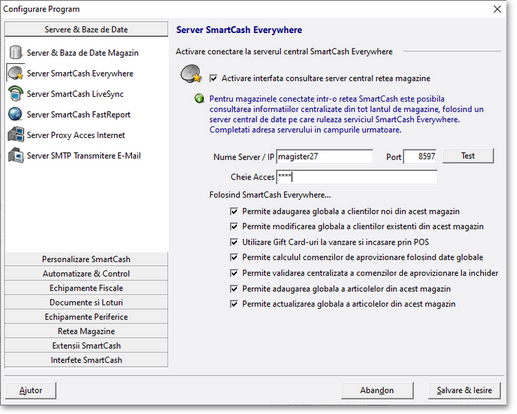Expand the Echipamente Fiscale section
The height and width of the screenshot is (414, 517).
coord(86,288)
